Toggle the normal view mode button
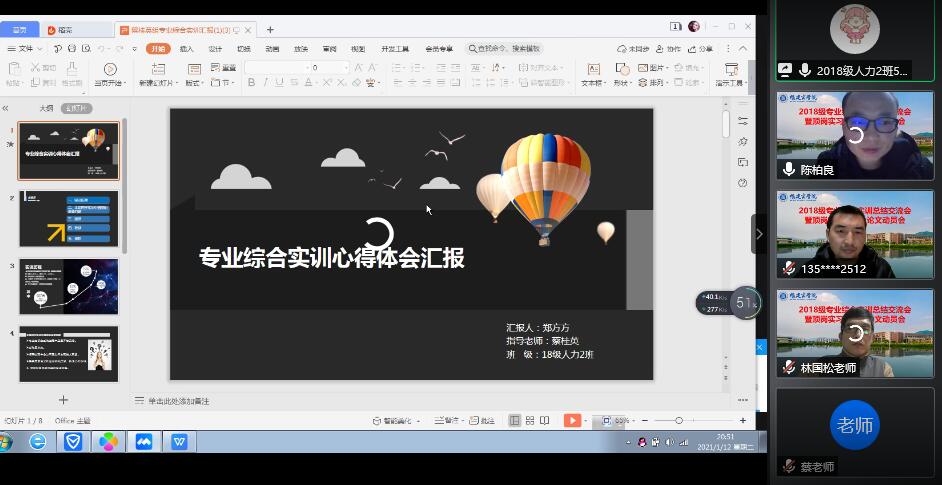Image resolution: width=942 pixels, height=485 pixels. click(x=514, y=421)
